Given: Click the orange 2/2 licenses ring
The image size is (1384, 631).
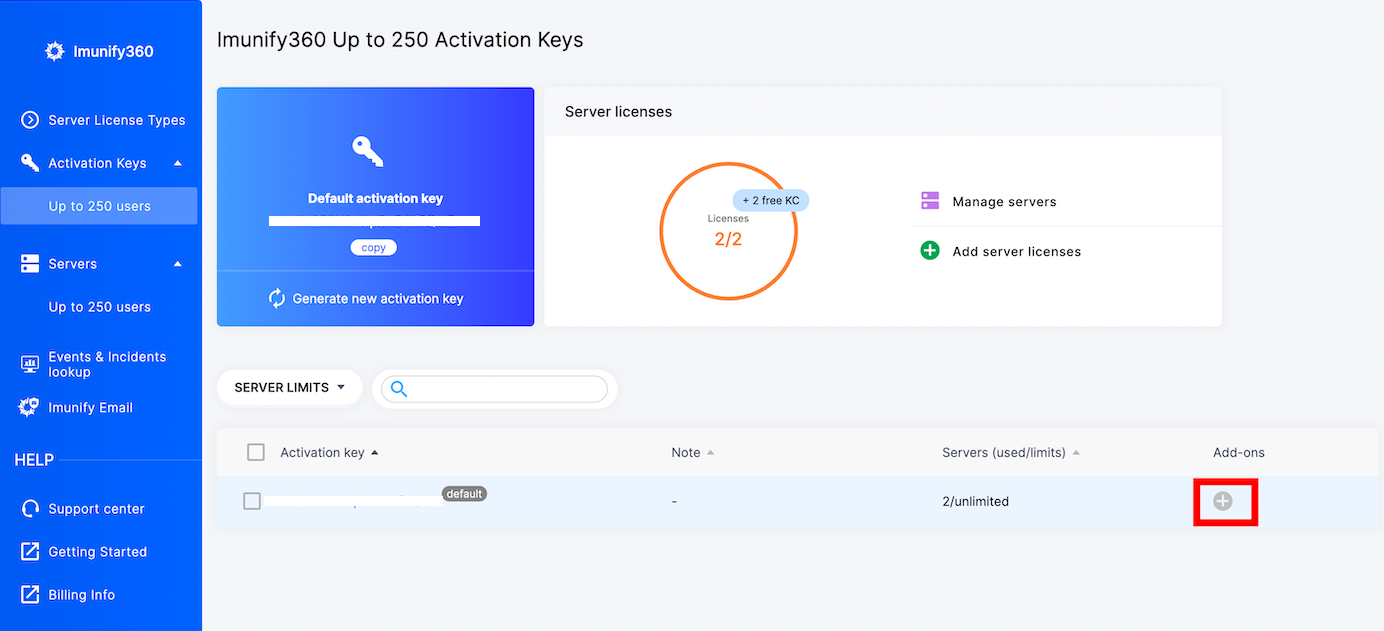Looking at the screenshot, I should tap(729, 230).
